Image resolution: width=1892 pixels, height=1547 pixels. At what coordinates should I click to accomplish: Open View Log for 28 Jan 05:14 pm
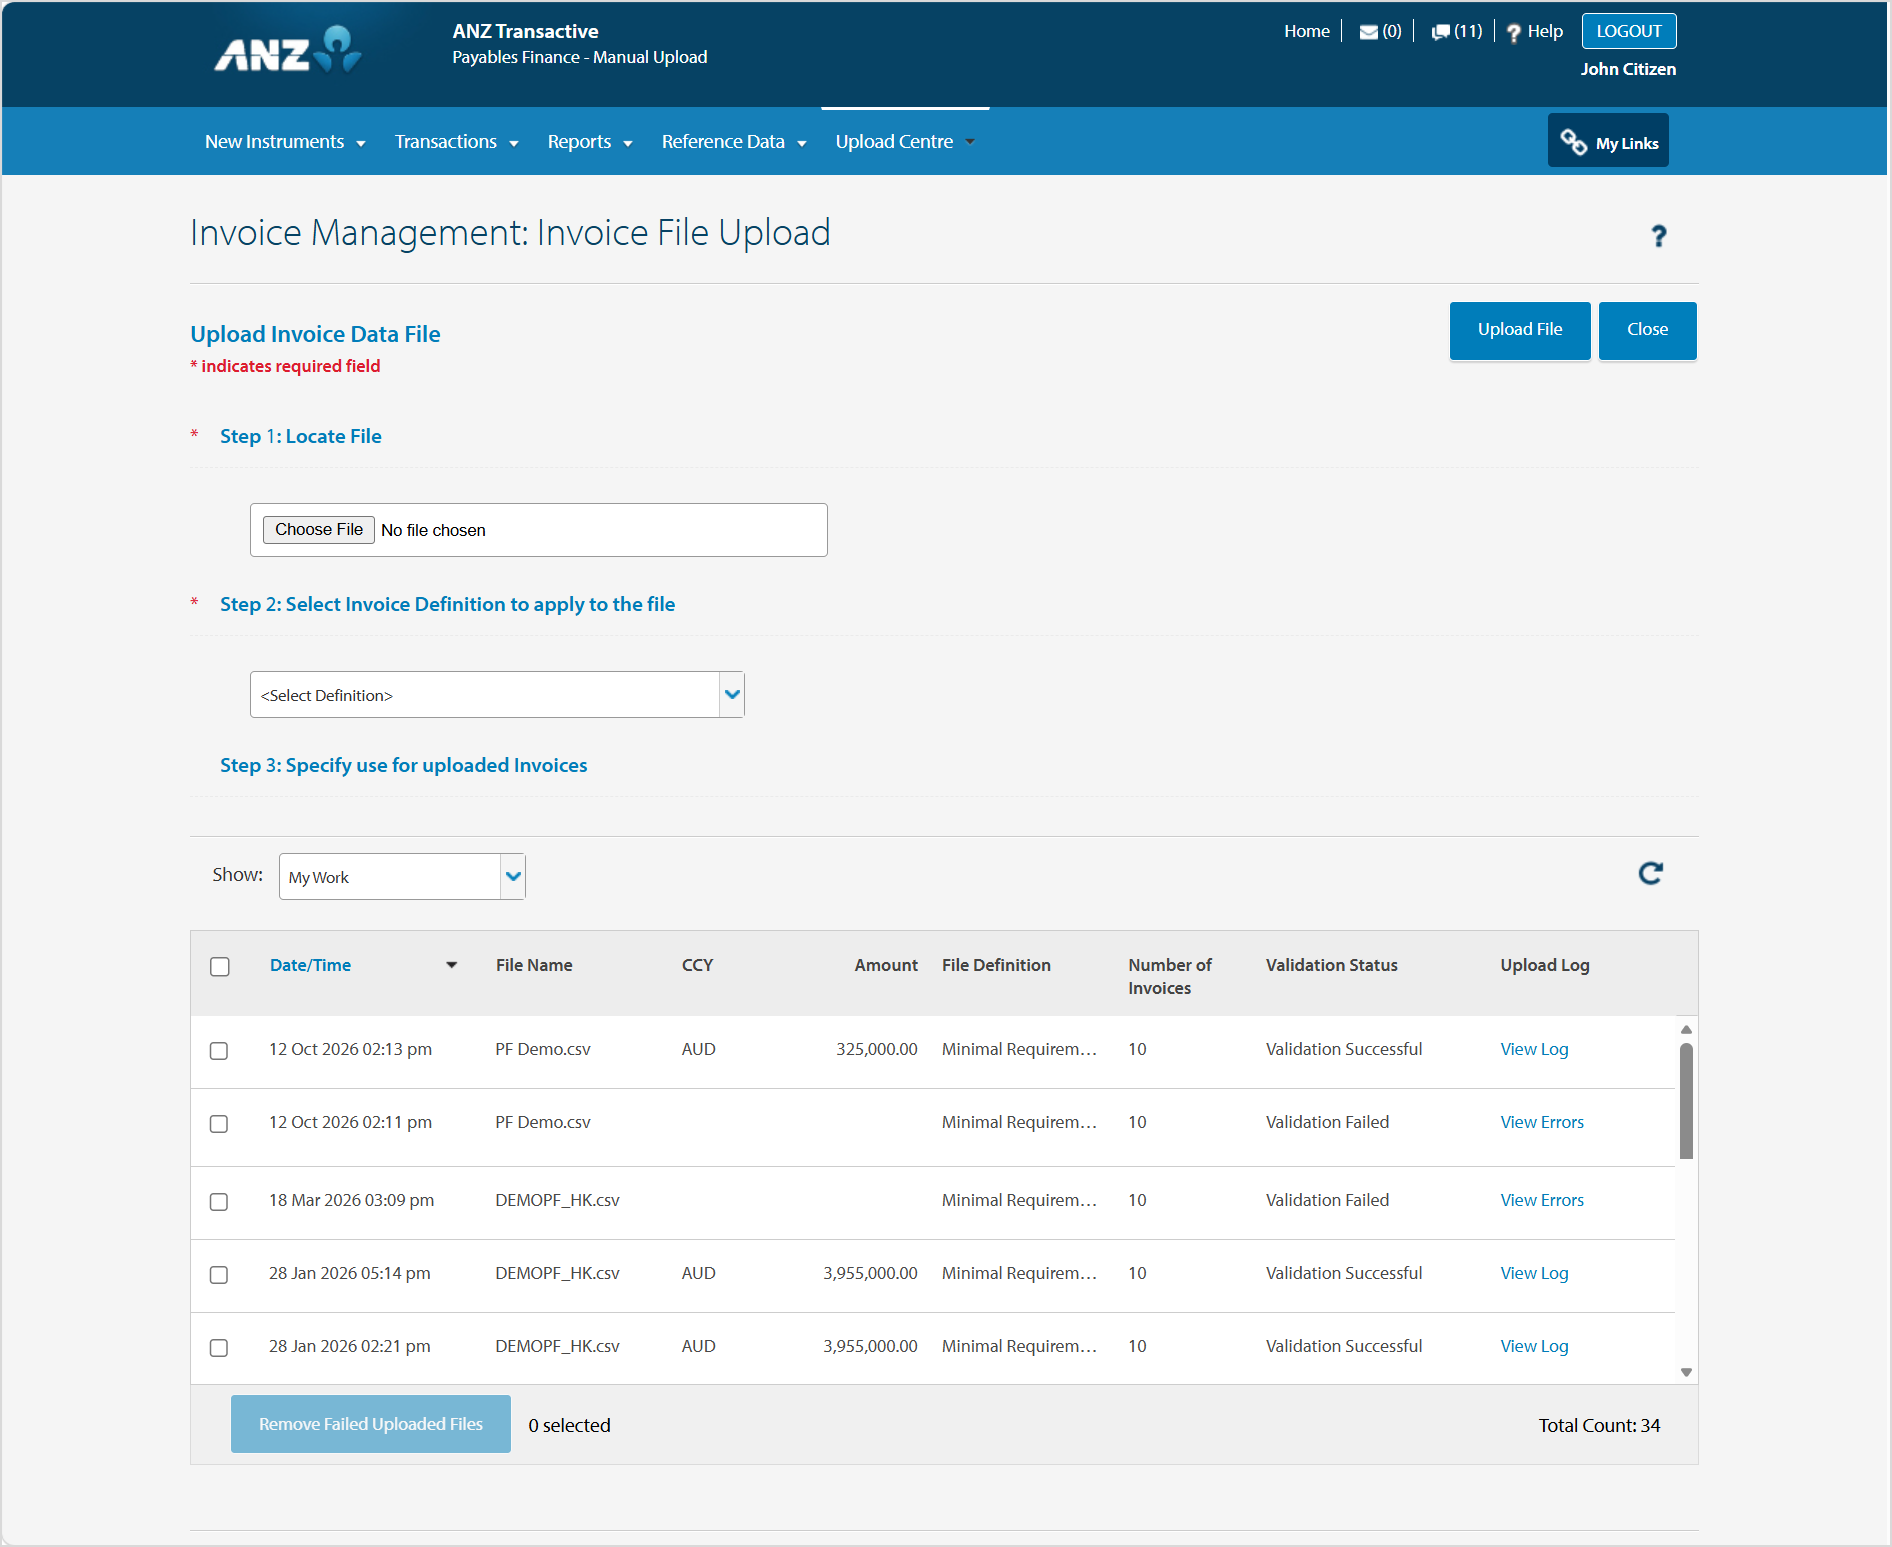(x=1534, y=1274)
